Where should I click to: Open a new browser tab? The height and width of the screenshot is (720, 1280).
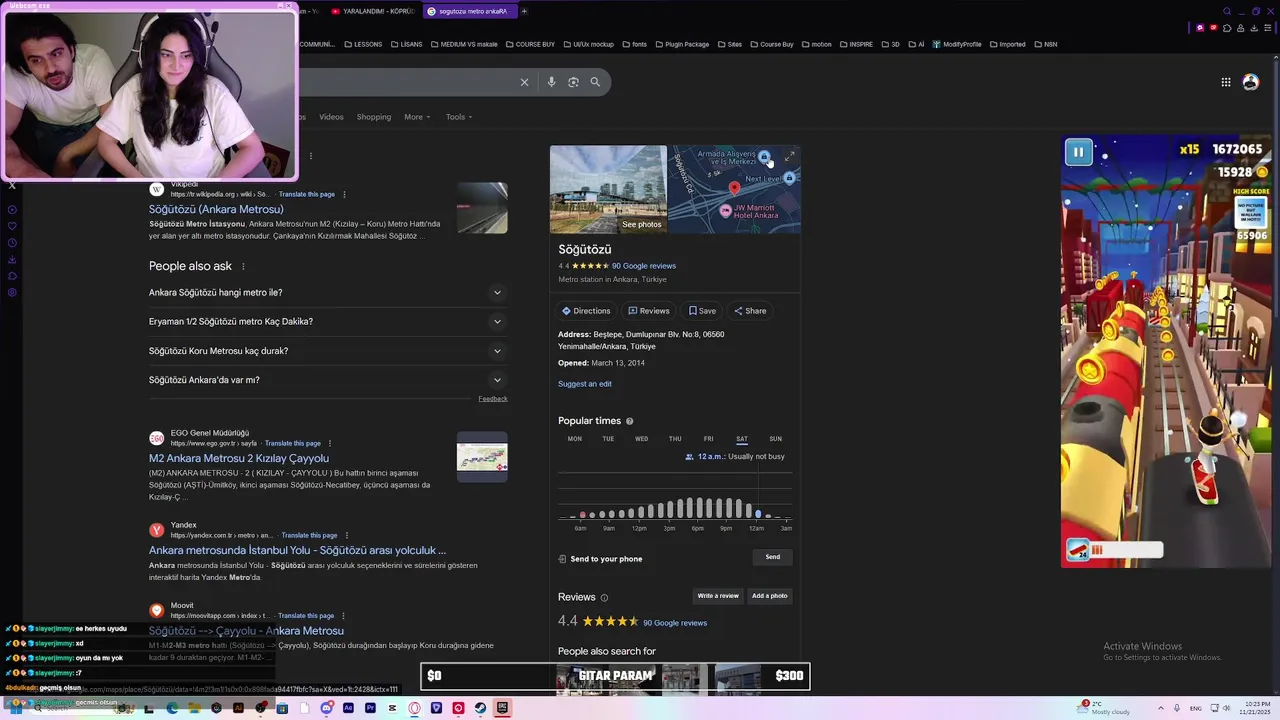pyautogui.click(x=524, y=11)
